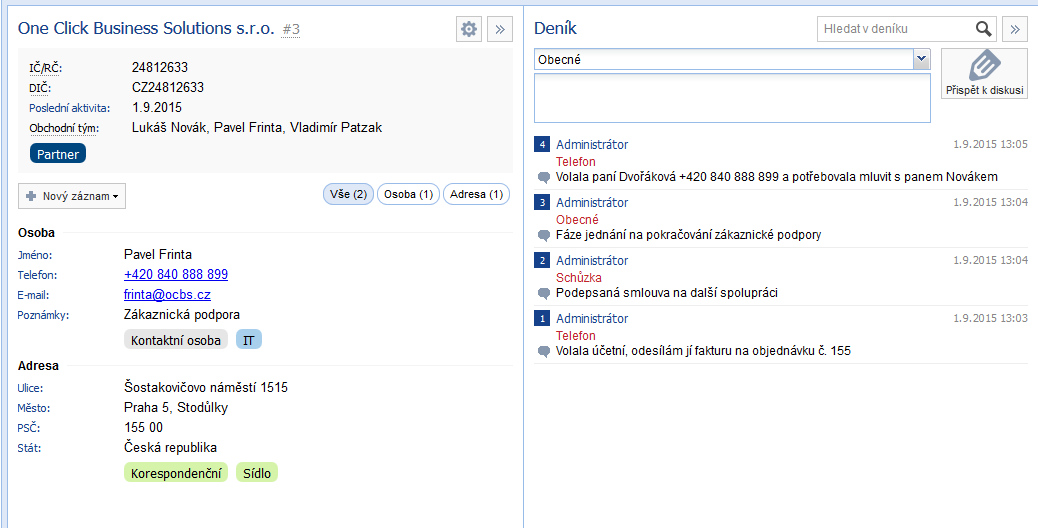
Task: Click the Korespondenční address tag
Action: click(x=176, y=472)
